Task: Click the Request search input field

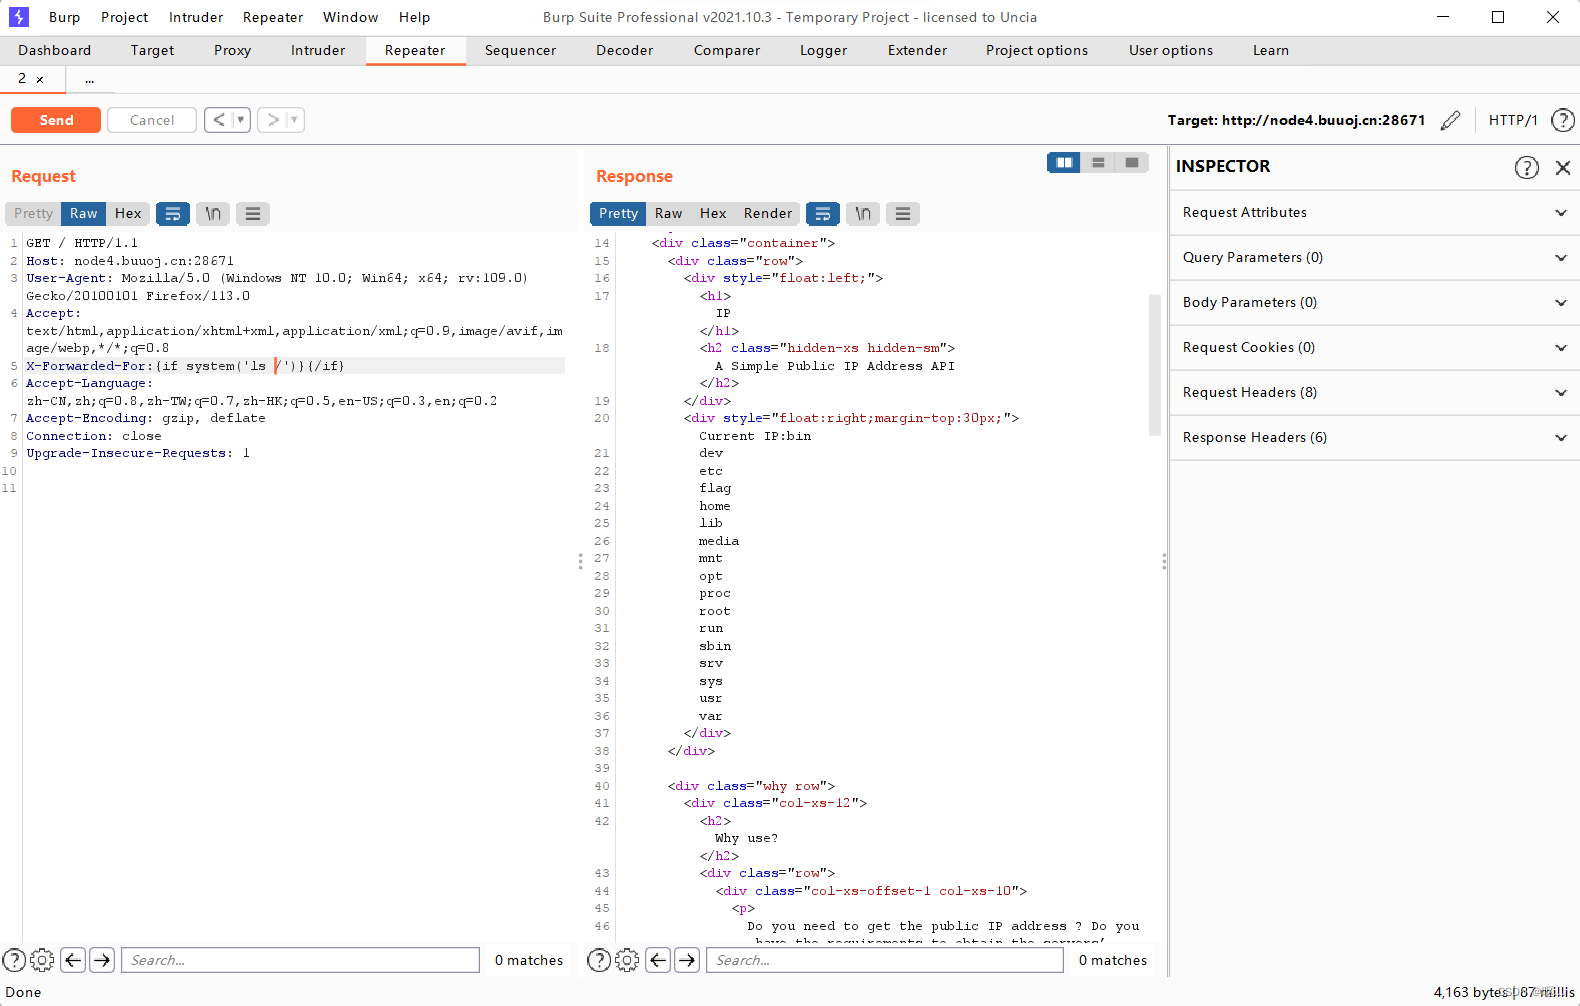Action: tap(301, 960)
